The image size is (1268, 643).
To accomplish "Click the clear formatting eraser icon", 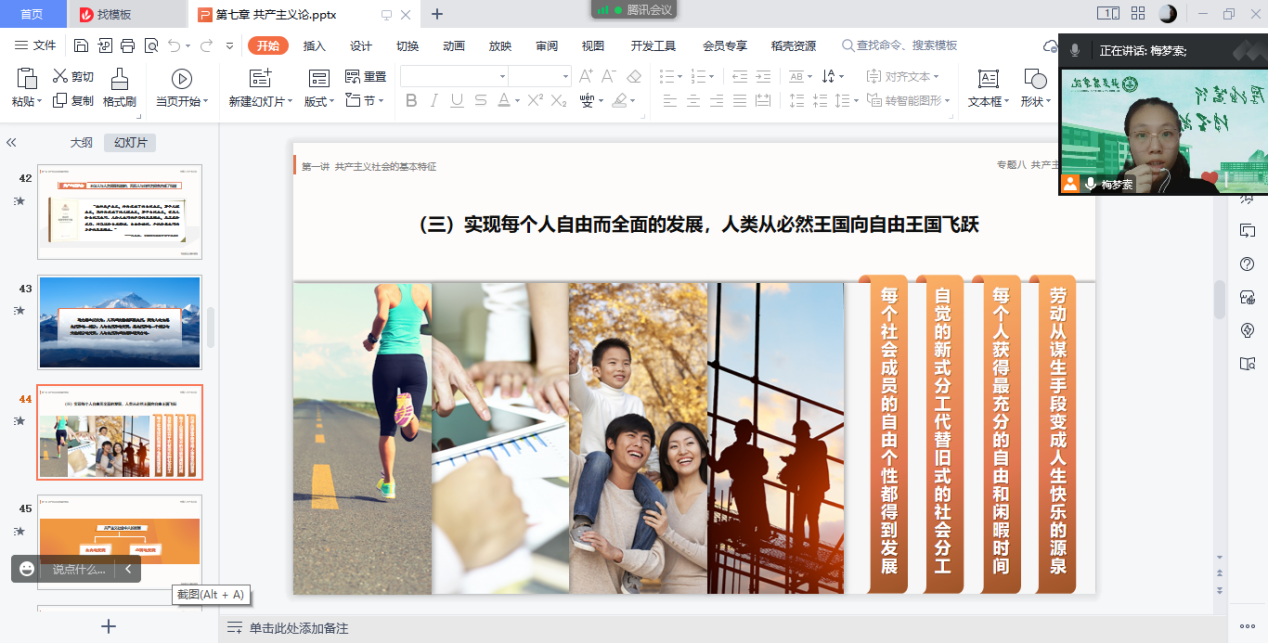I will 634,77.
